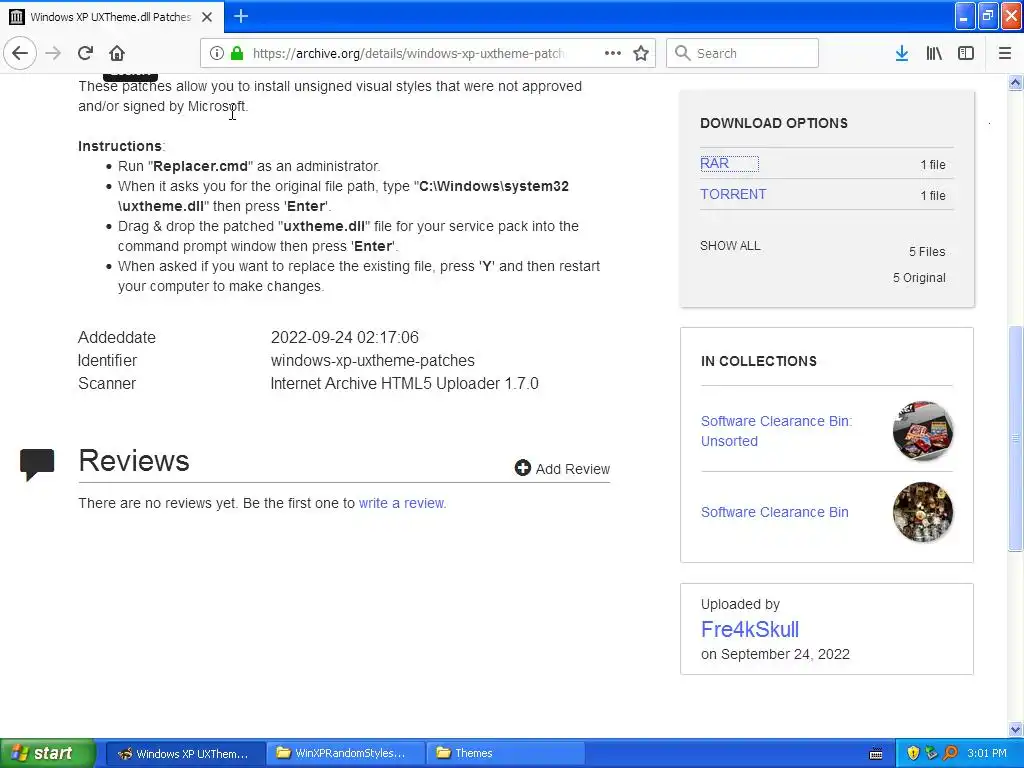Switch to the Firefox taskbar button
1024x768 pixels.
[x=185, y=753]
